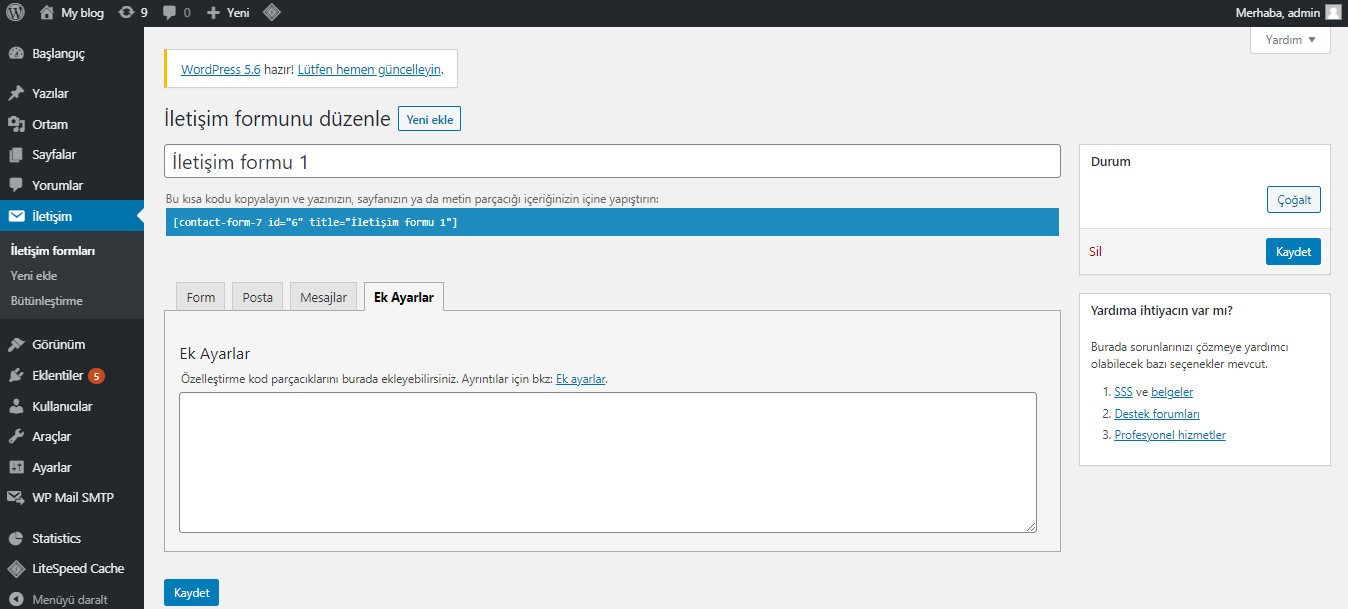Click Merhaba, admin account text

(1278, 13)
